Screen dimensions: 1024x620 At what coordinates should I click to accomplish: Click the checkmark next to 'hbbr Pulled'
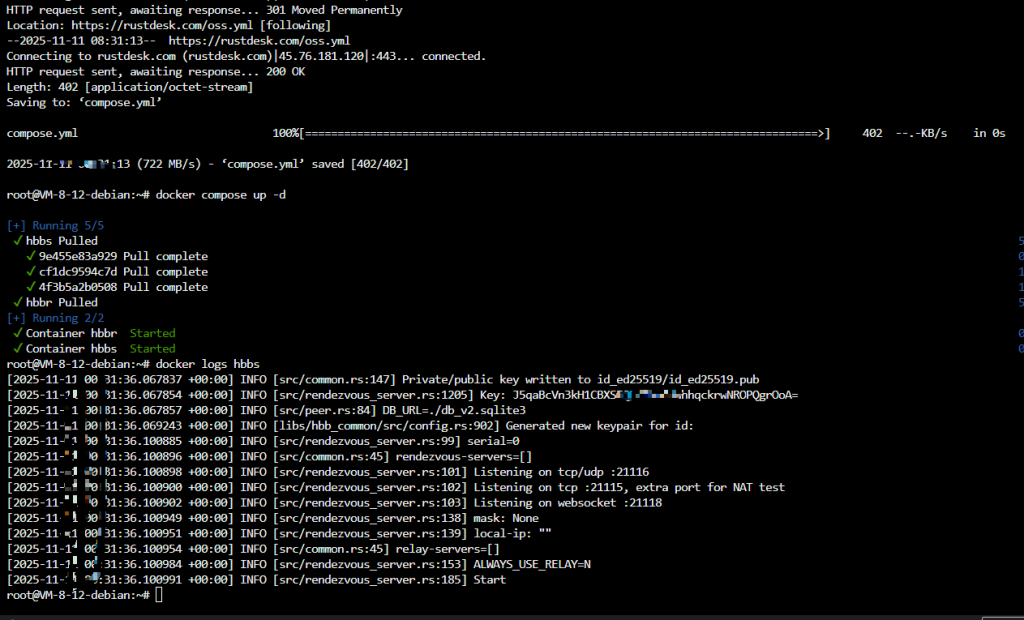(18, 302)
